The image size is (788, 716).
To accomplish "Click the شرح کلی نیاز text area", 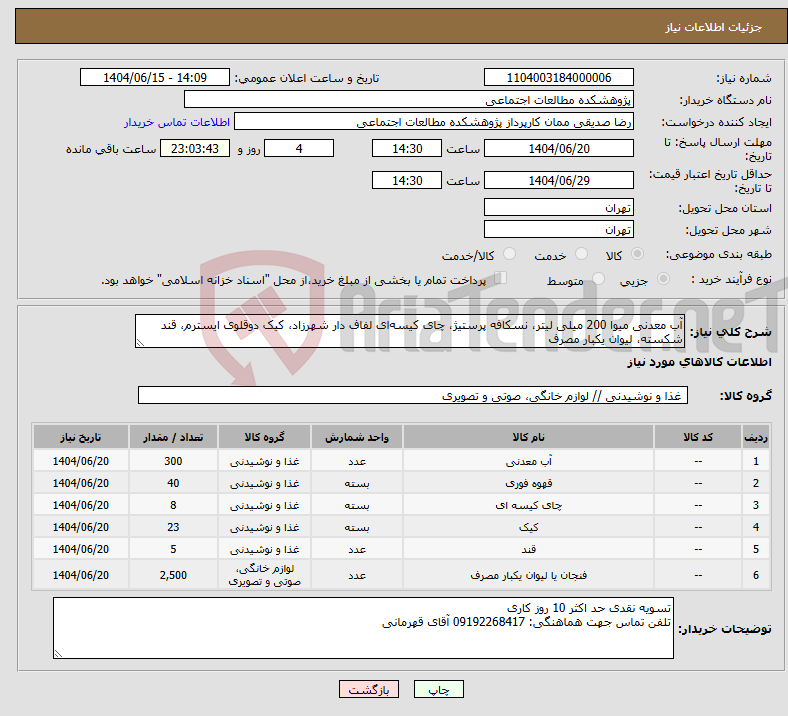I will pyautogui.click(x=406, y=332).
